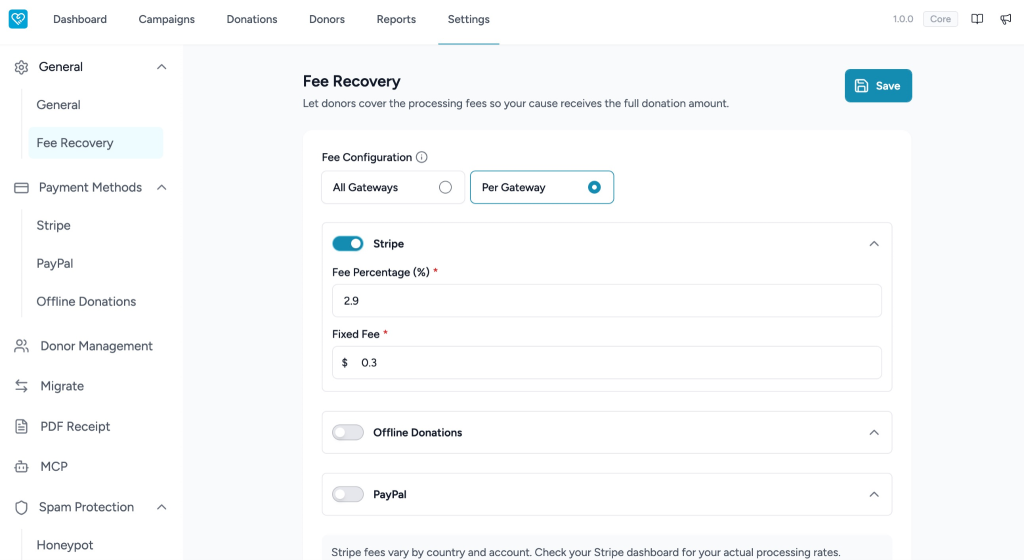Focus the Fee Percentage input field
The image size is (1024, 560).
[x=607, y=301]
